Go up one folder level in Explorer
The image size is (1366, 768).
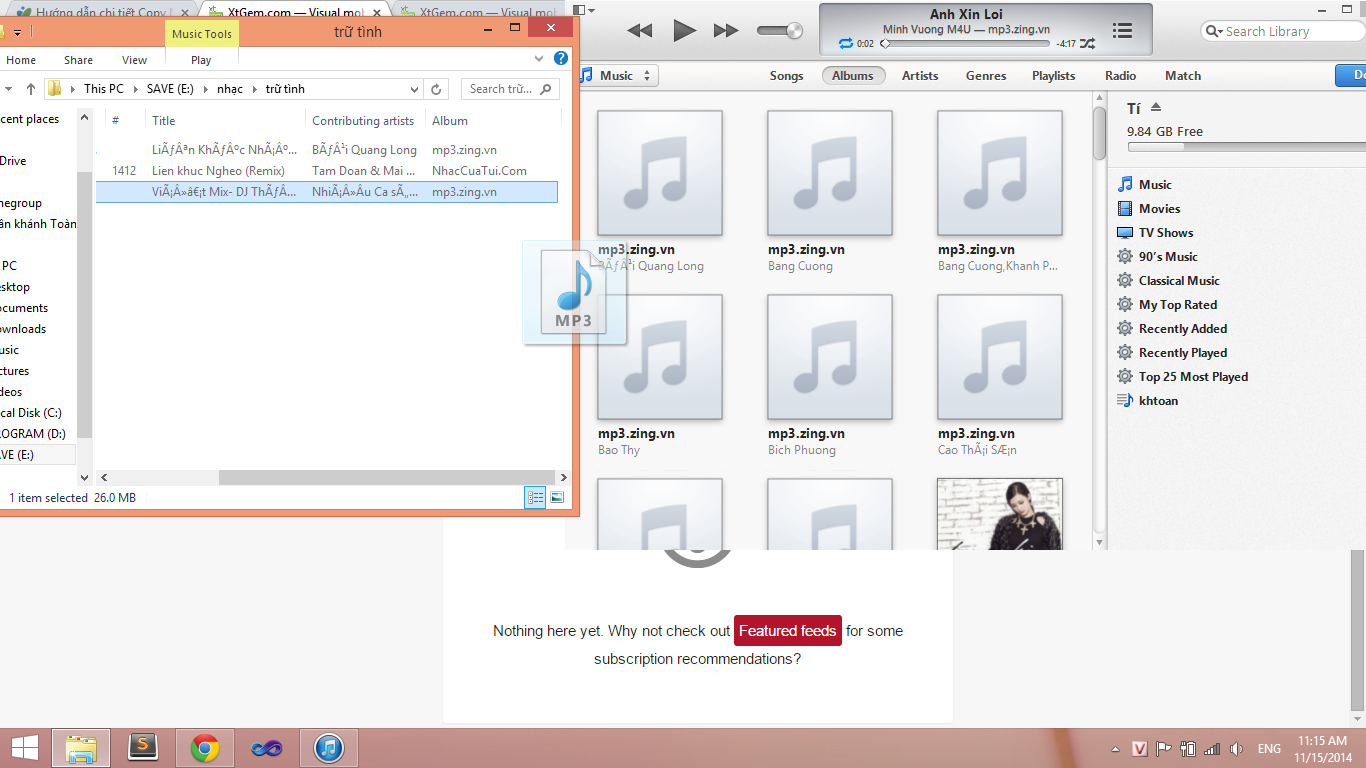pos(31,89)
